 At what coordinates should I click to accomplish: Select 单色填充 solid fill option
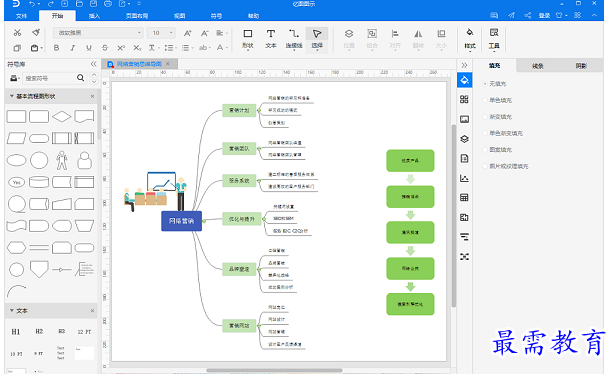[497, 100]
